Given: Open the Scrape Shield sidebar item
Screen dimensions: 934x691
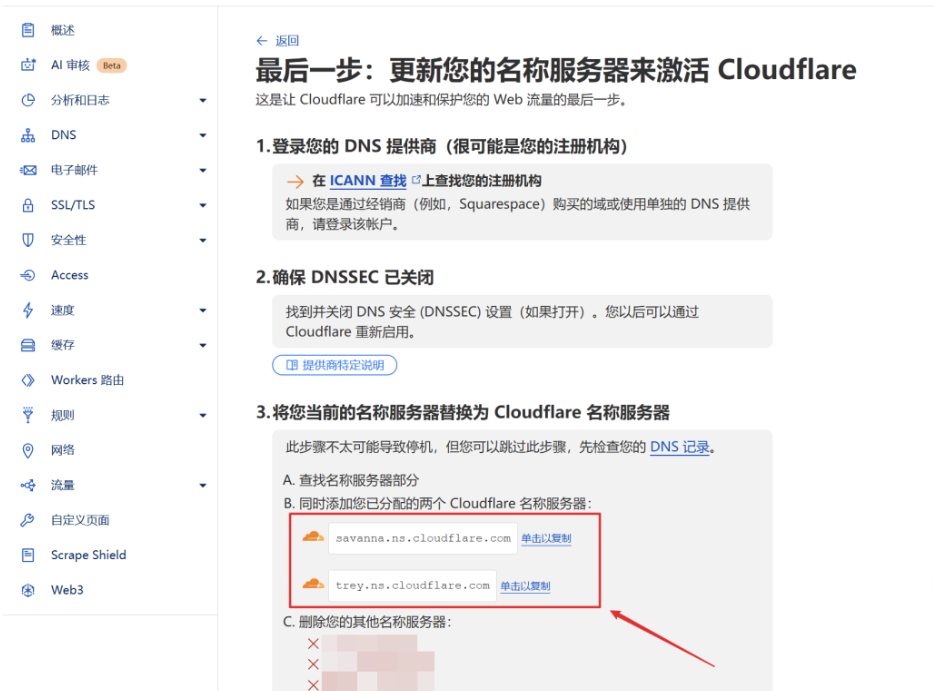Looking at the screenshot, I should (x=89, y=555).
